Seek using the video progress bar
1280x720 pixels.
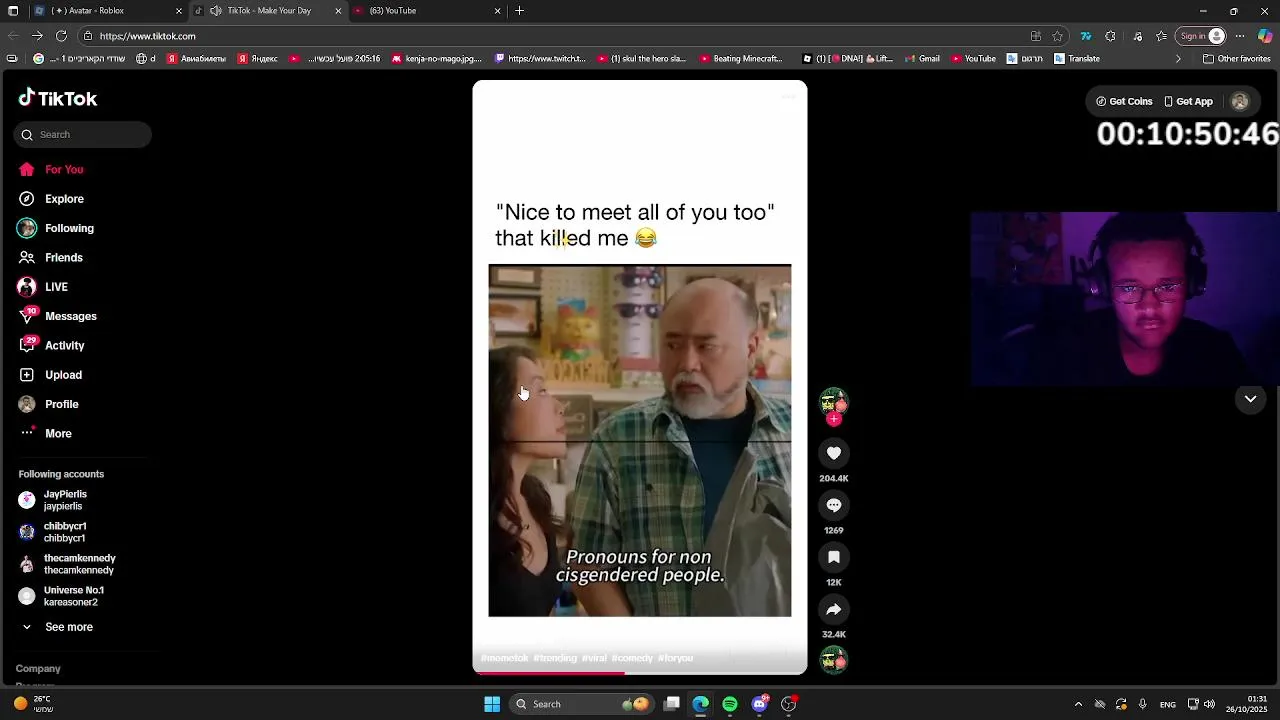coord(640,672)
